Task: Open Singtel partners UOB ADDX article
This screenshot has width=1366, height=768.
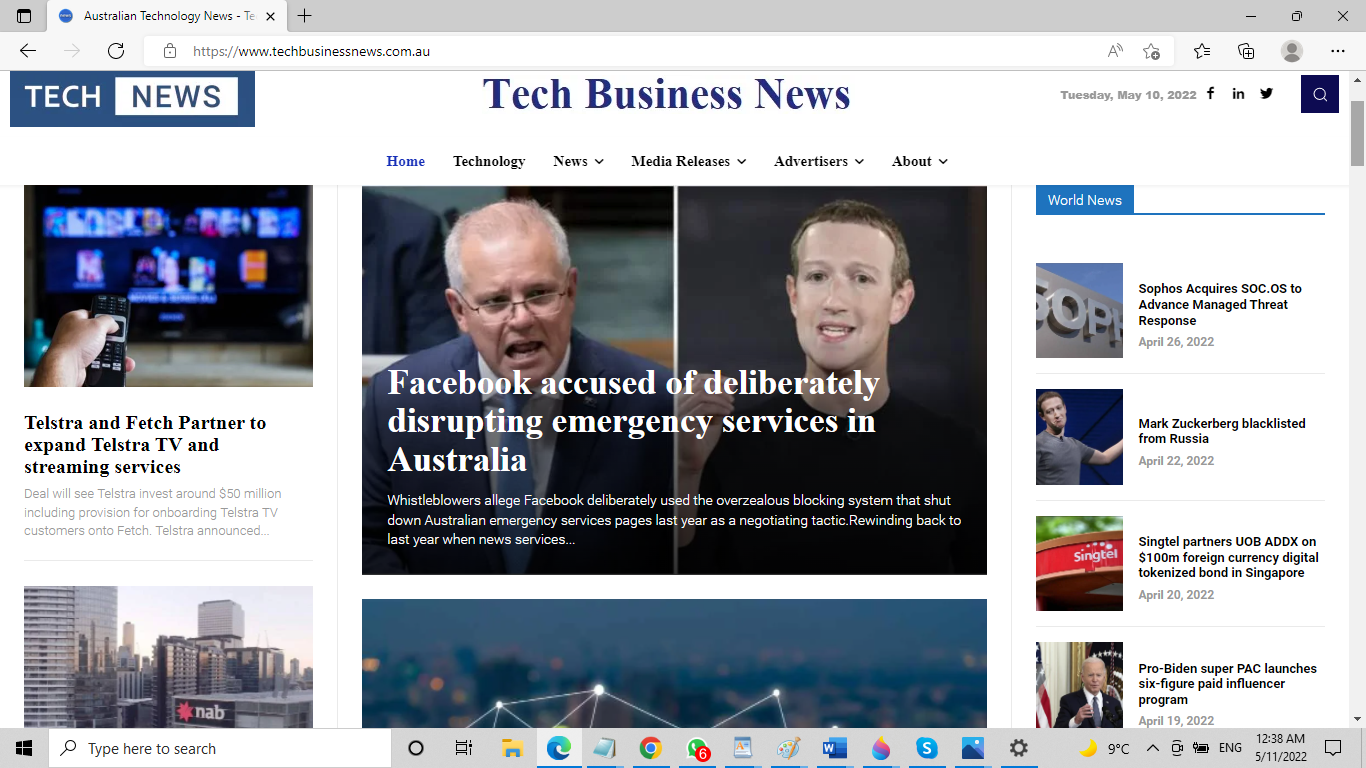Action: pyautogui.click(x=1228, y=557)
